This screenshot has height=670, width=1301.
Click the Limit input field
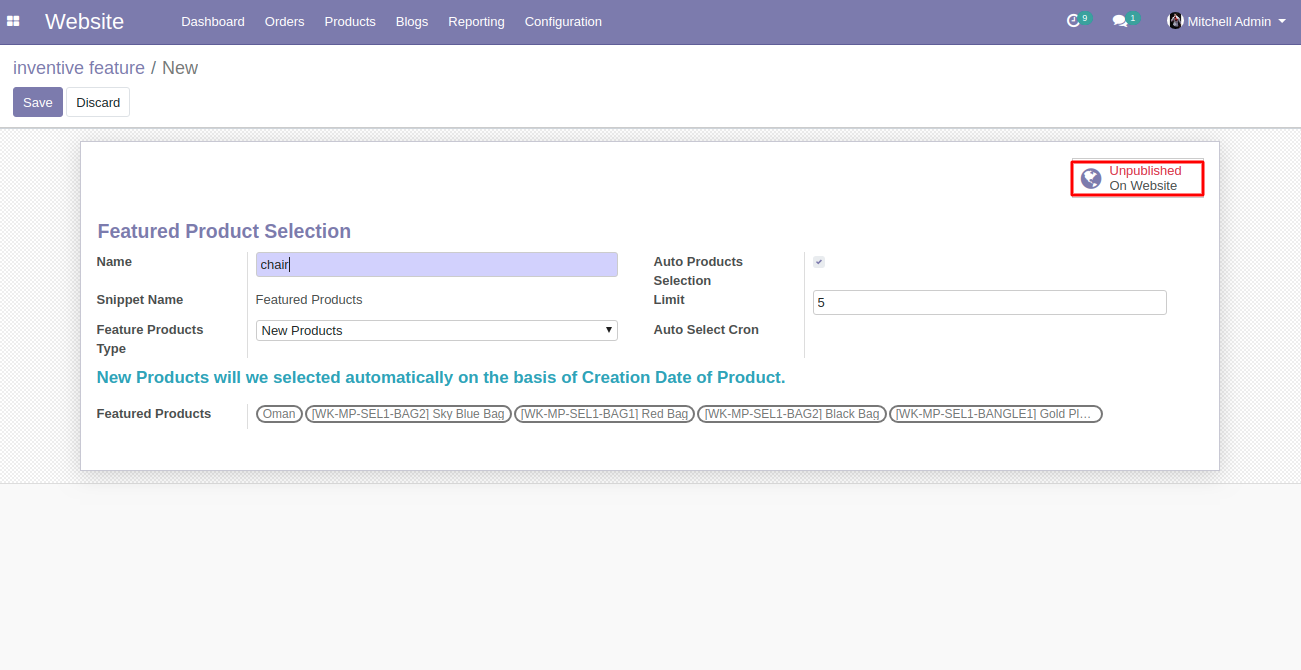[989, 302]
